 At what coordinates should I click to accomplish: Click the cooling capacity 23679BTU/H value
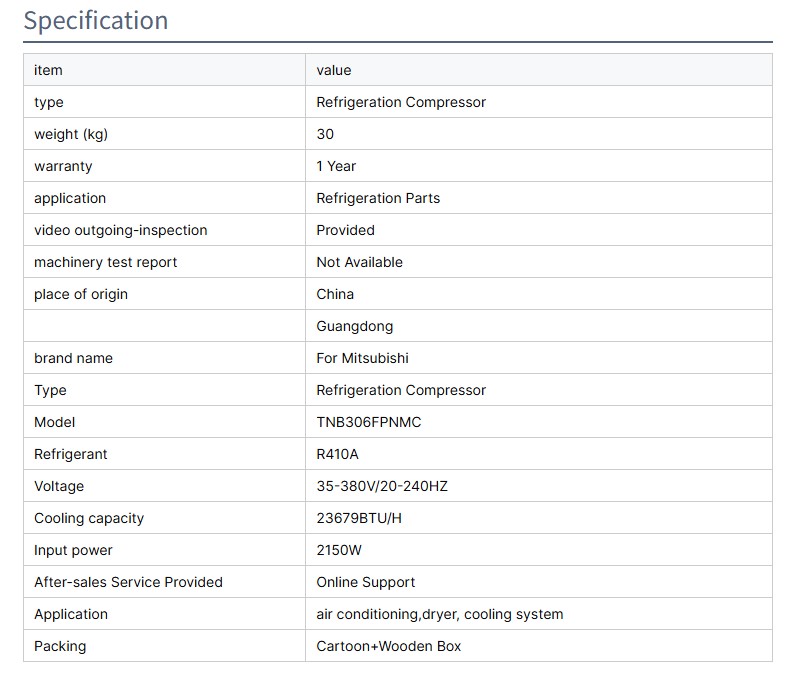(359, 518)
